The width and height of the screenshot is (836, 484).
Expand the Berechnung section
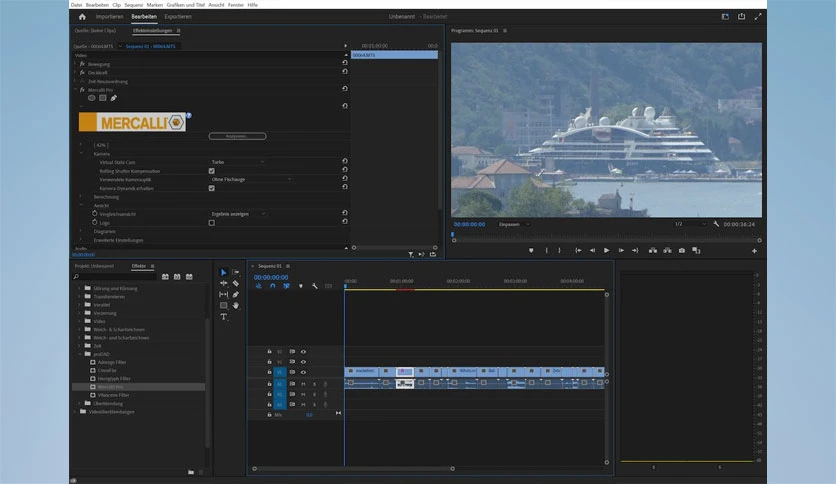(81, 197)
